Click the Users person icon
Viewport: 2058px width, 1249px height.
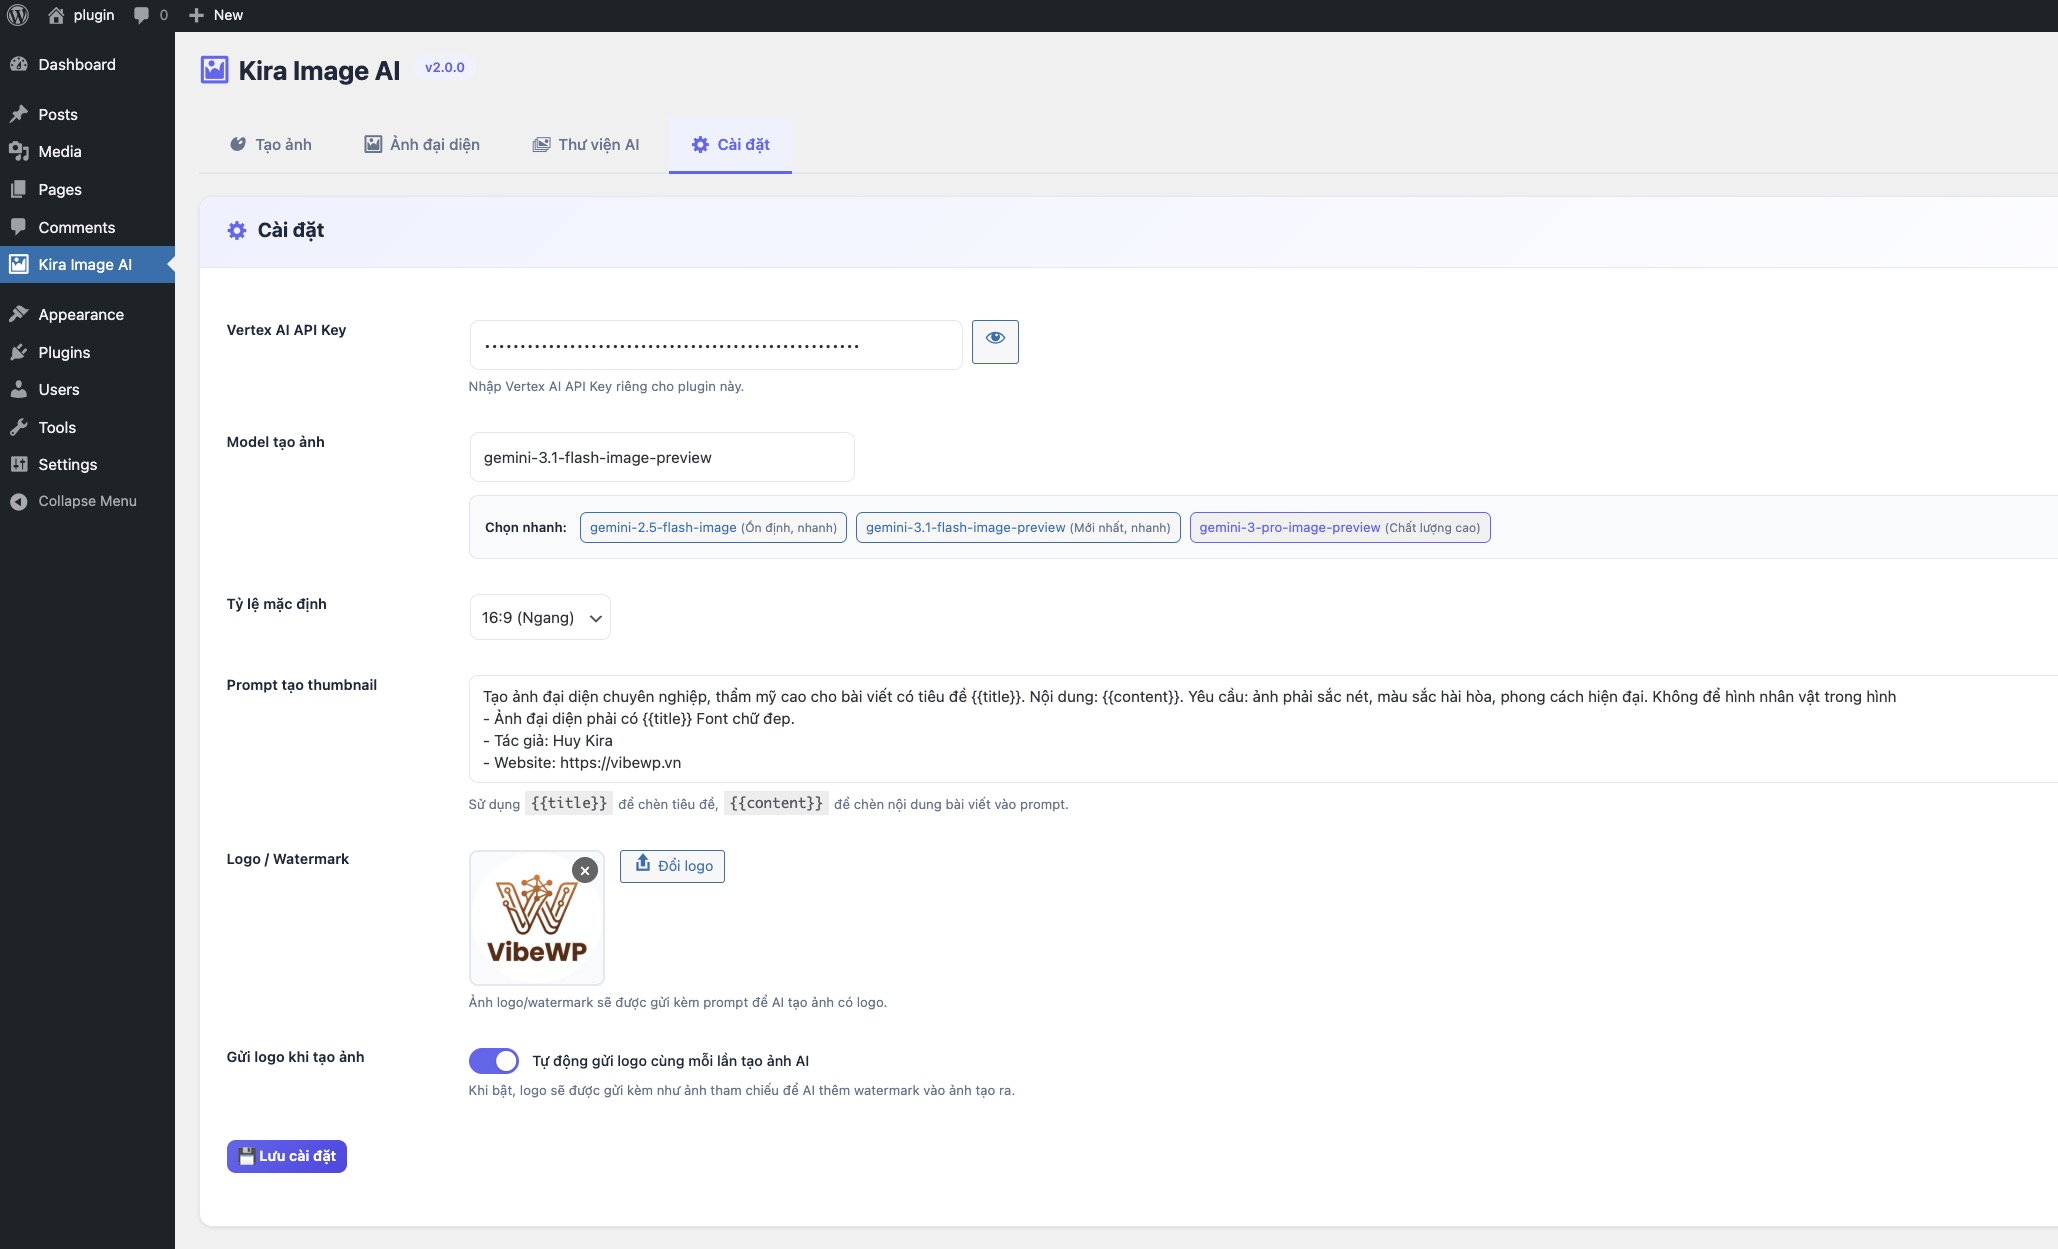point(18,389)
